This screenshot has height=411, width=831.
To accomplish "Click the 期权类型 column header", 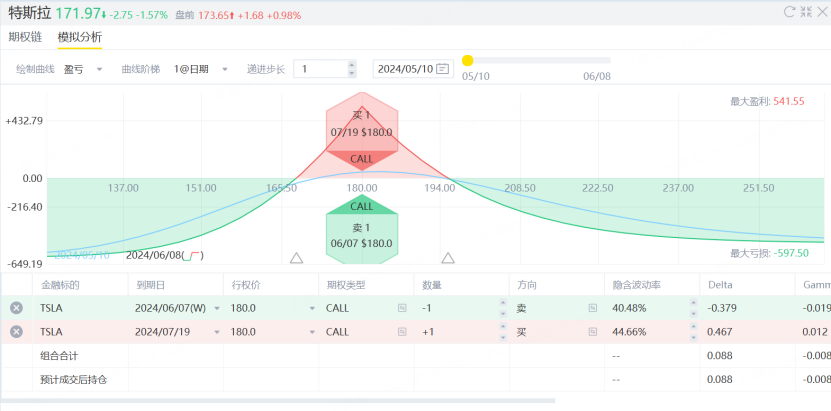I will [x=346, y=285].
